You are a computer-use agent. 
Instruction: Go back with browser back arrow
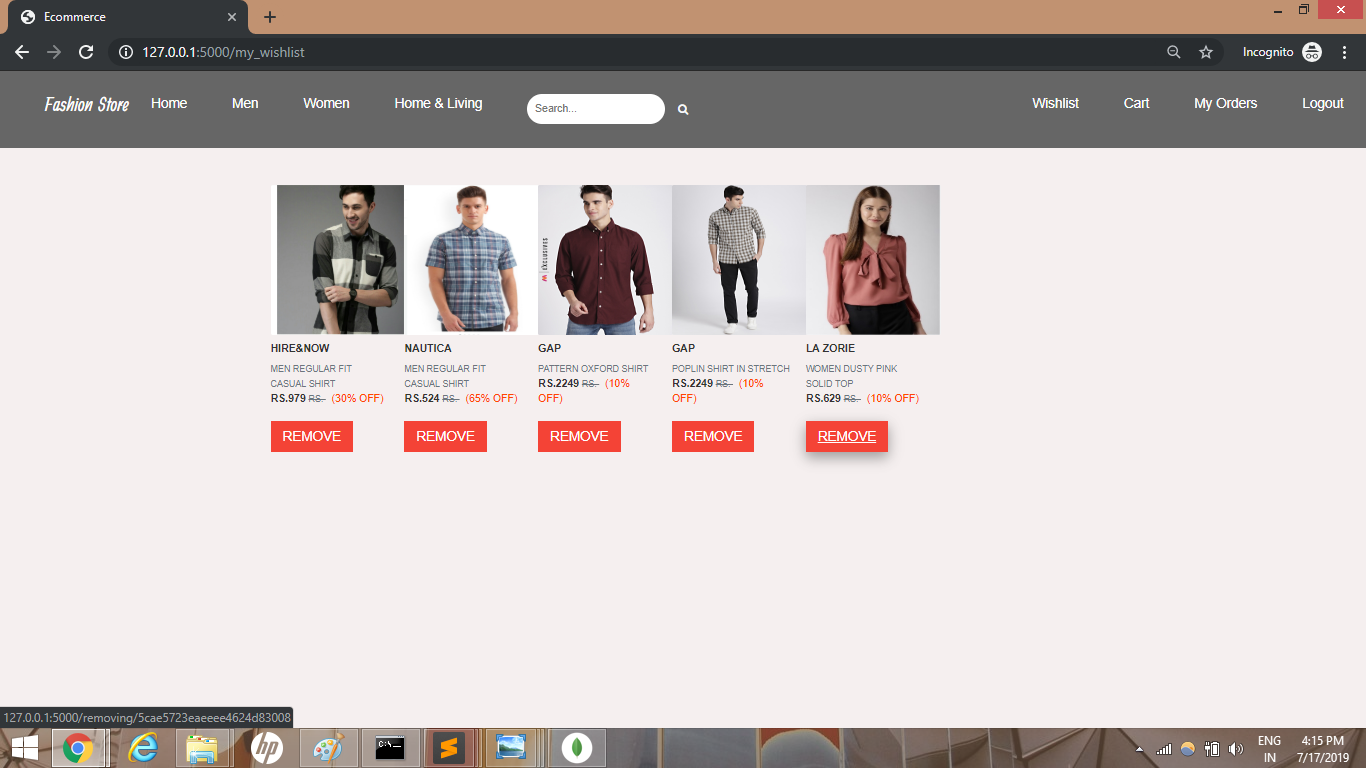[x=22, y=52]
